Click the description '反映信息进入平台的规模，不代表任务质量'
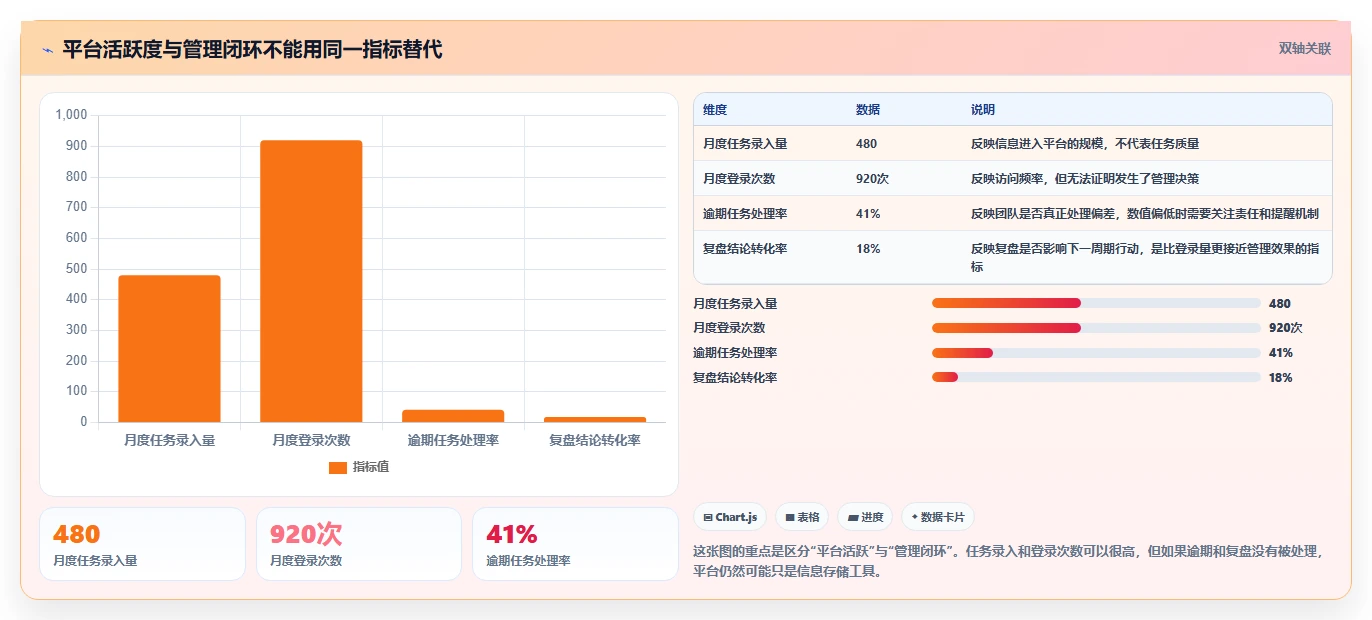1372x620 pixels. coord(1085,144)
